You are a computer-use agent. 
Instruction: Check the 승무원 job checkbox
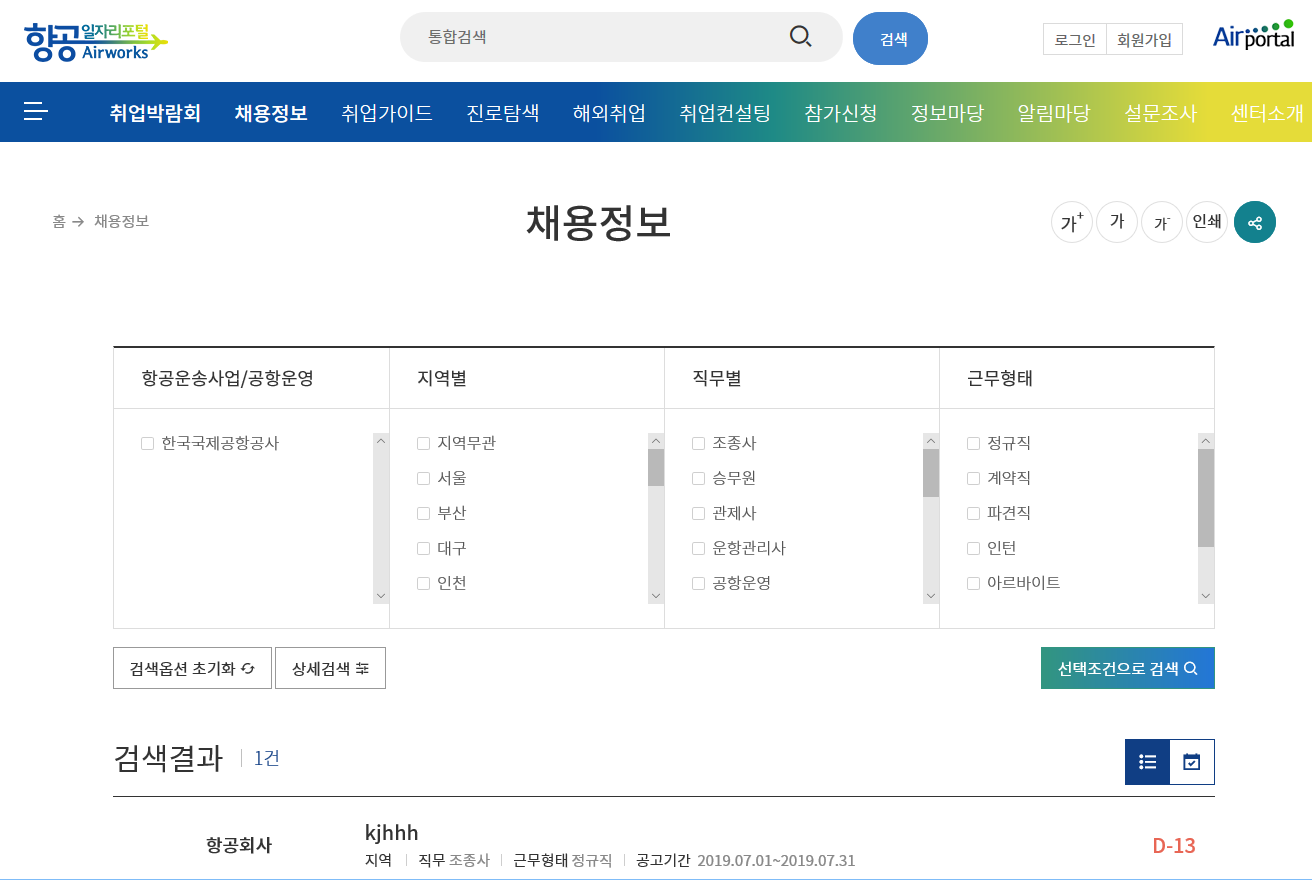698,478
